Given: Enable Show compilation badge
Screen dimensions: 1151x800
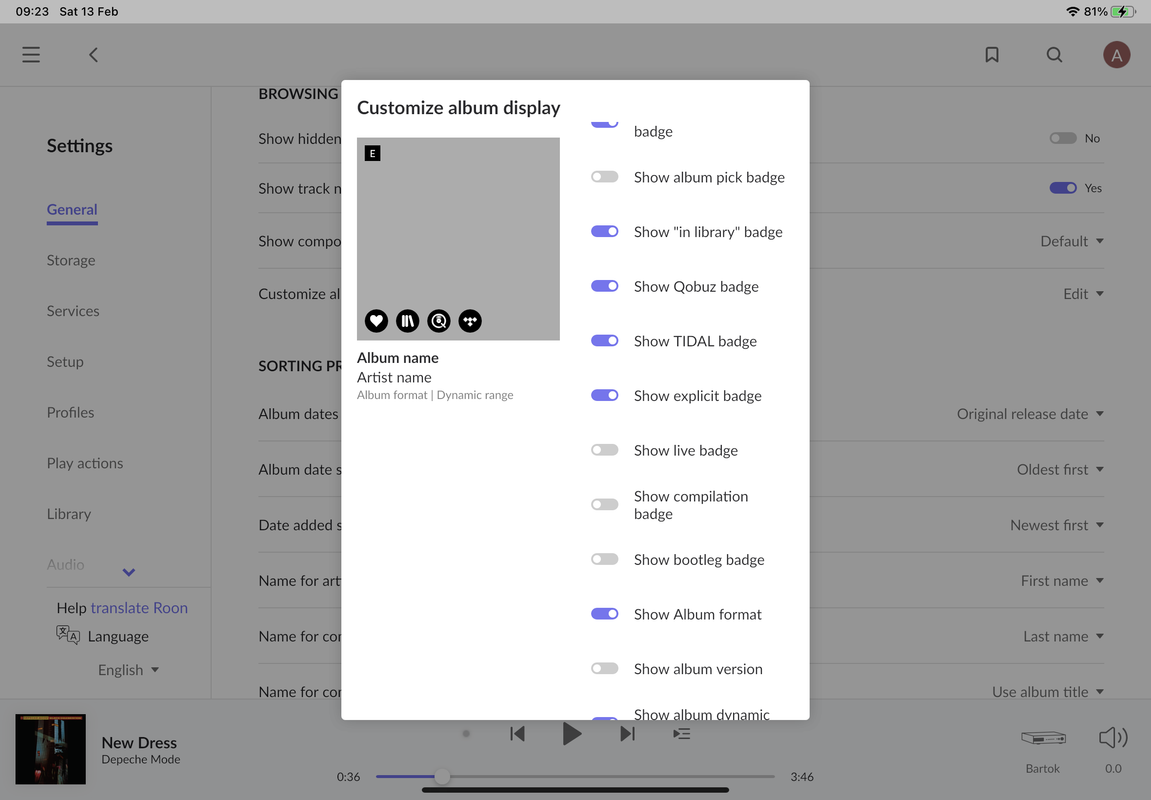Looking at the screenshot, I should [x=605, y=504].
